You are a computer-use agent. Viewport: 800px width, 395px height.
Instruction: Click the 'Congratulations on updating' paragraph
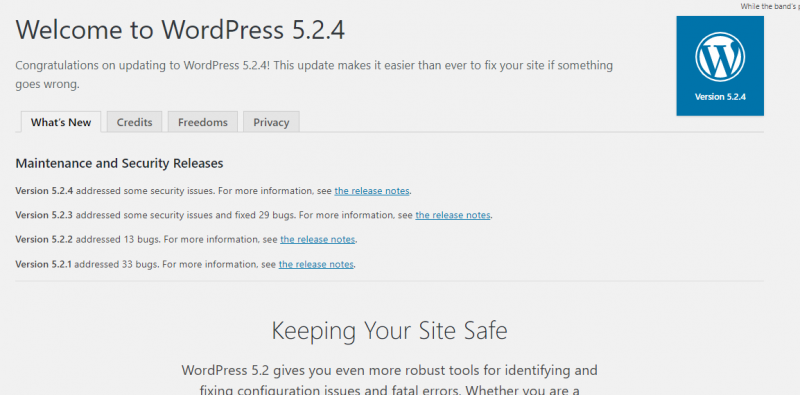coord(314,75)
